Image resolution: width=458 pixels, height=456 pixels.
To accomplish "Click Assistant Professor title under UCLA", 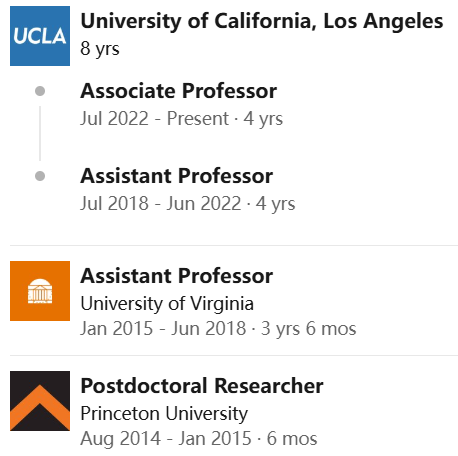I will 177,176.
